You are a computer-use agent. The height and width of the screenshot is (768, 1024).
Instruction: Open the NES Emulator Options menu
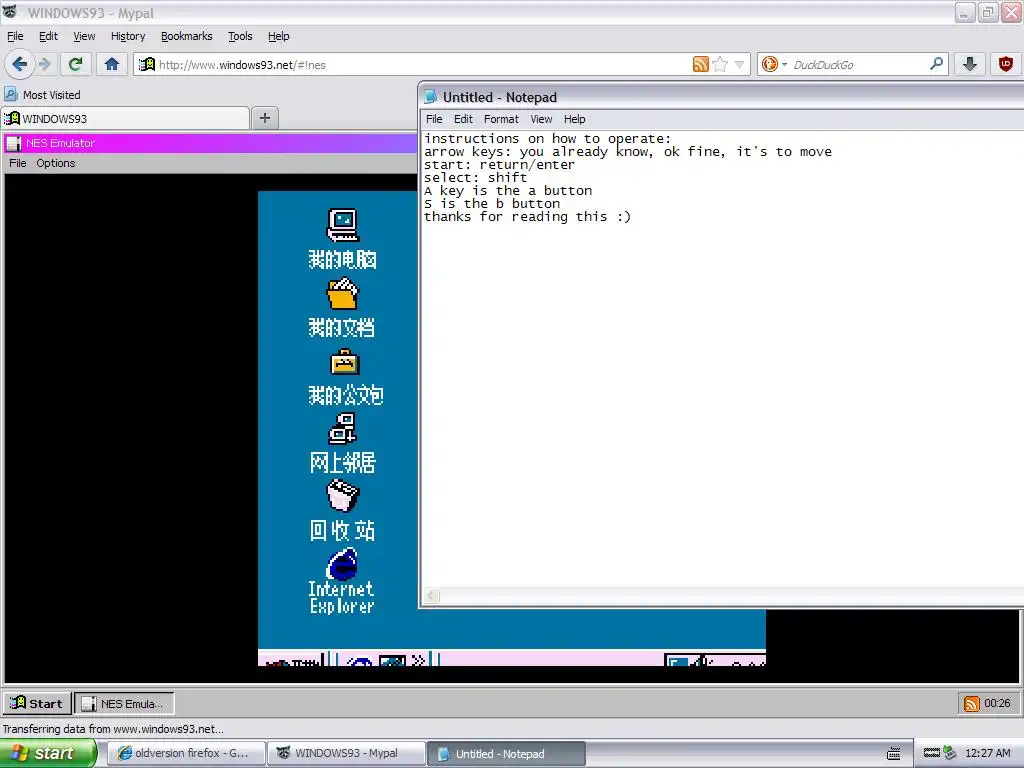pyautogui.click(x=56, y=163)
